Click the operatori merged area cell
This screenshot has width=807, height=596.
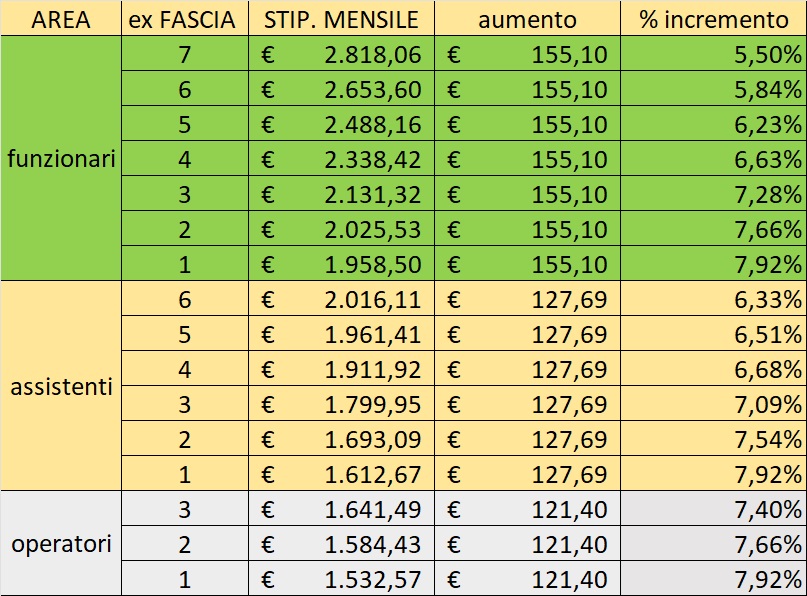(x=61, y=544)
